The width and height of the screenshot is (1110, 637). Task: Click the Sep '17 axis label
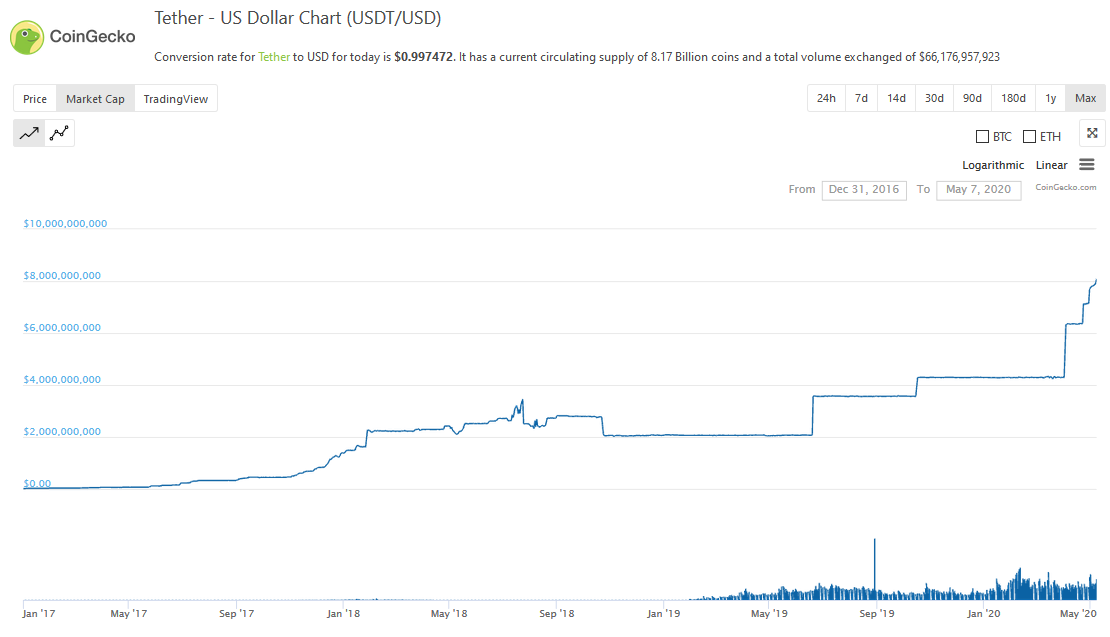coord(236,614)
